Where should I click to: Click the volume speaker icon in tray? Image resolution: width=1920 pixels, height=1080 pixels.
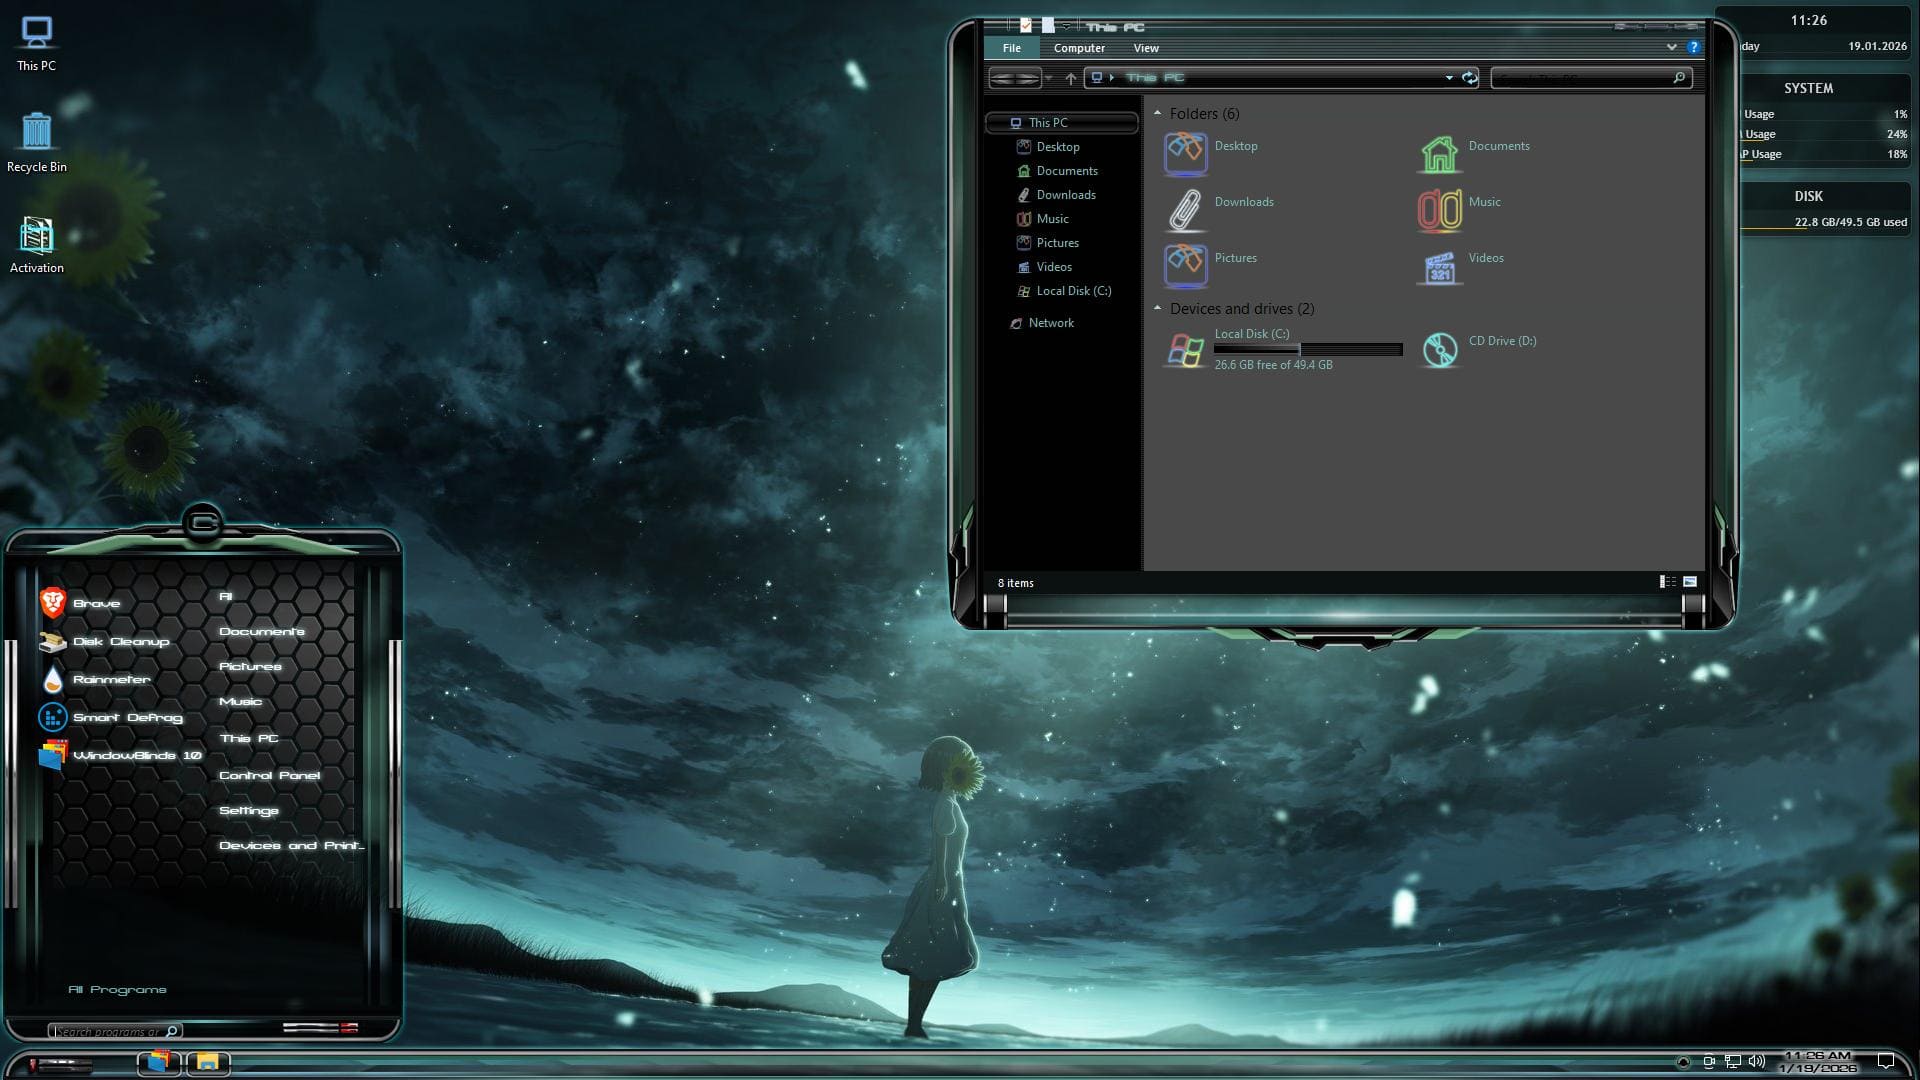[1757, 1061]
